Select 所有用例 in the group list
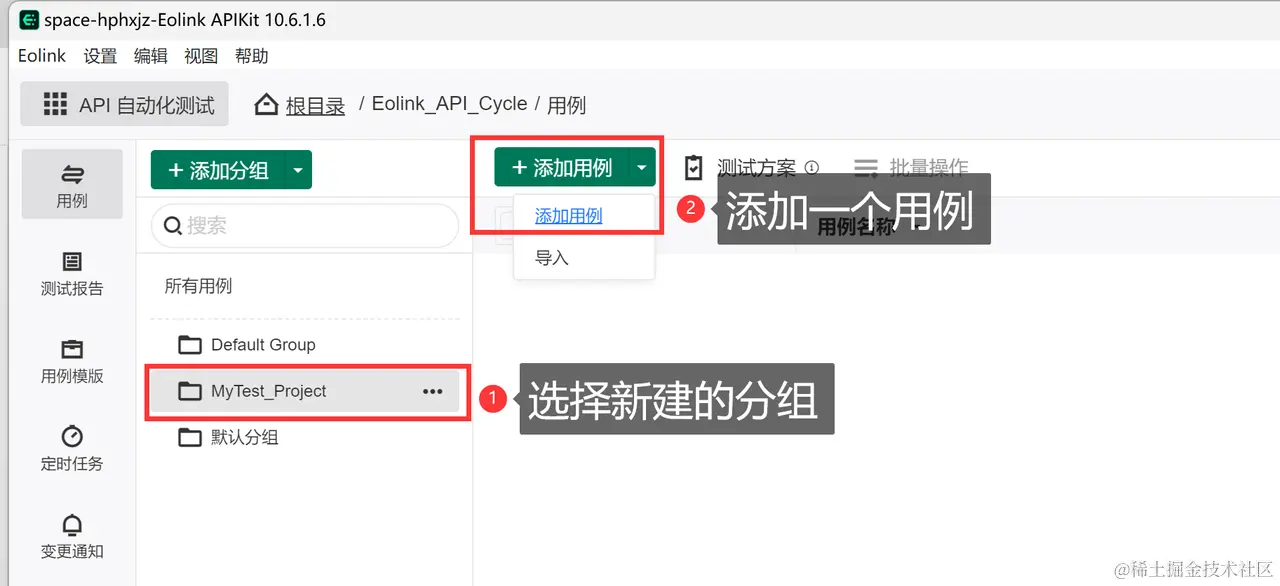 pos(198,286)
